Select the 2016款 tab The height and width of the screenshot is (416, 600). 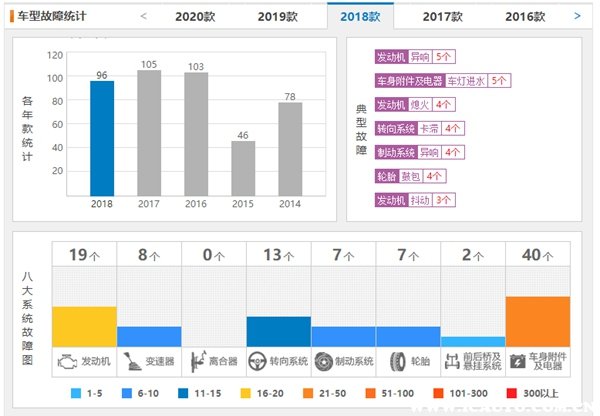pos(525,16)
